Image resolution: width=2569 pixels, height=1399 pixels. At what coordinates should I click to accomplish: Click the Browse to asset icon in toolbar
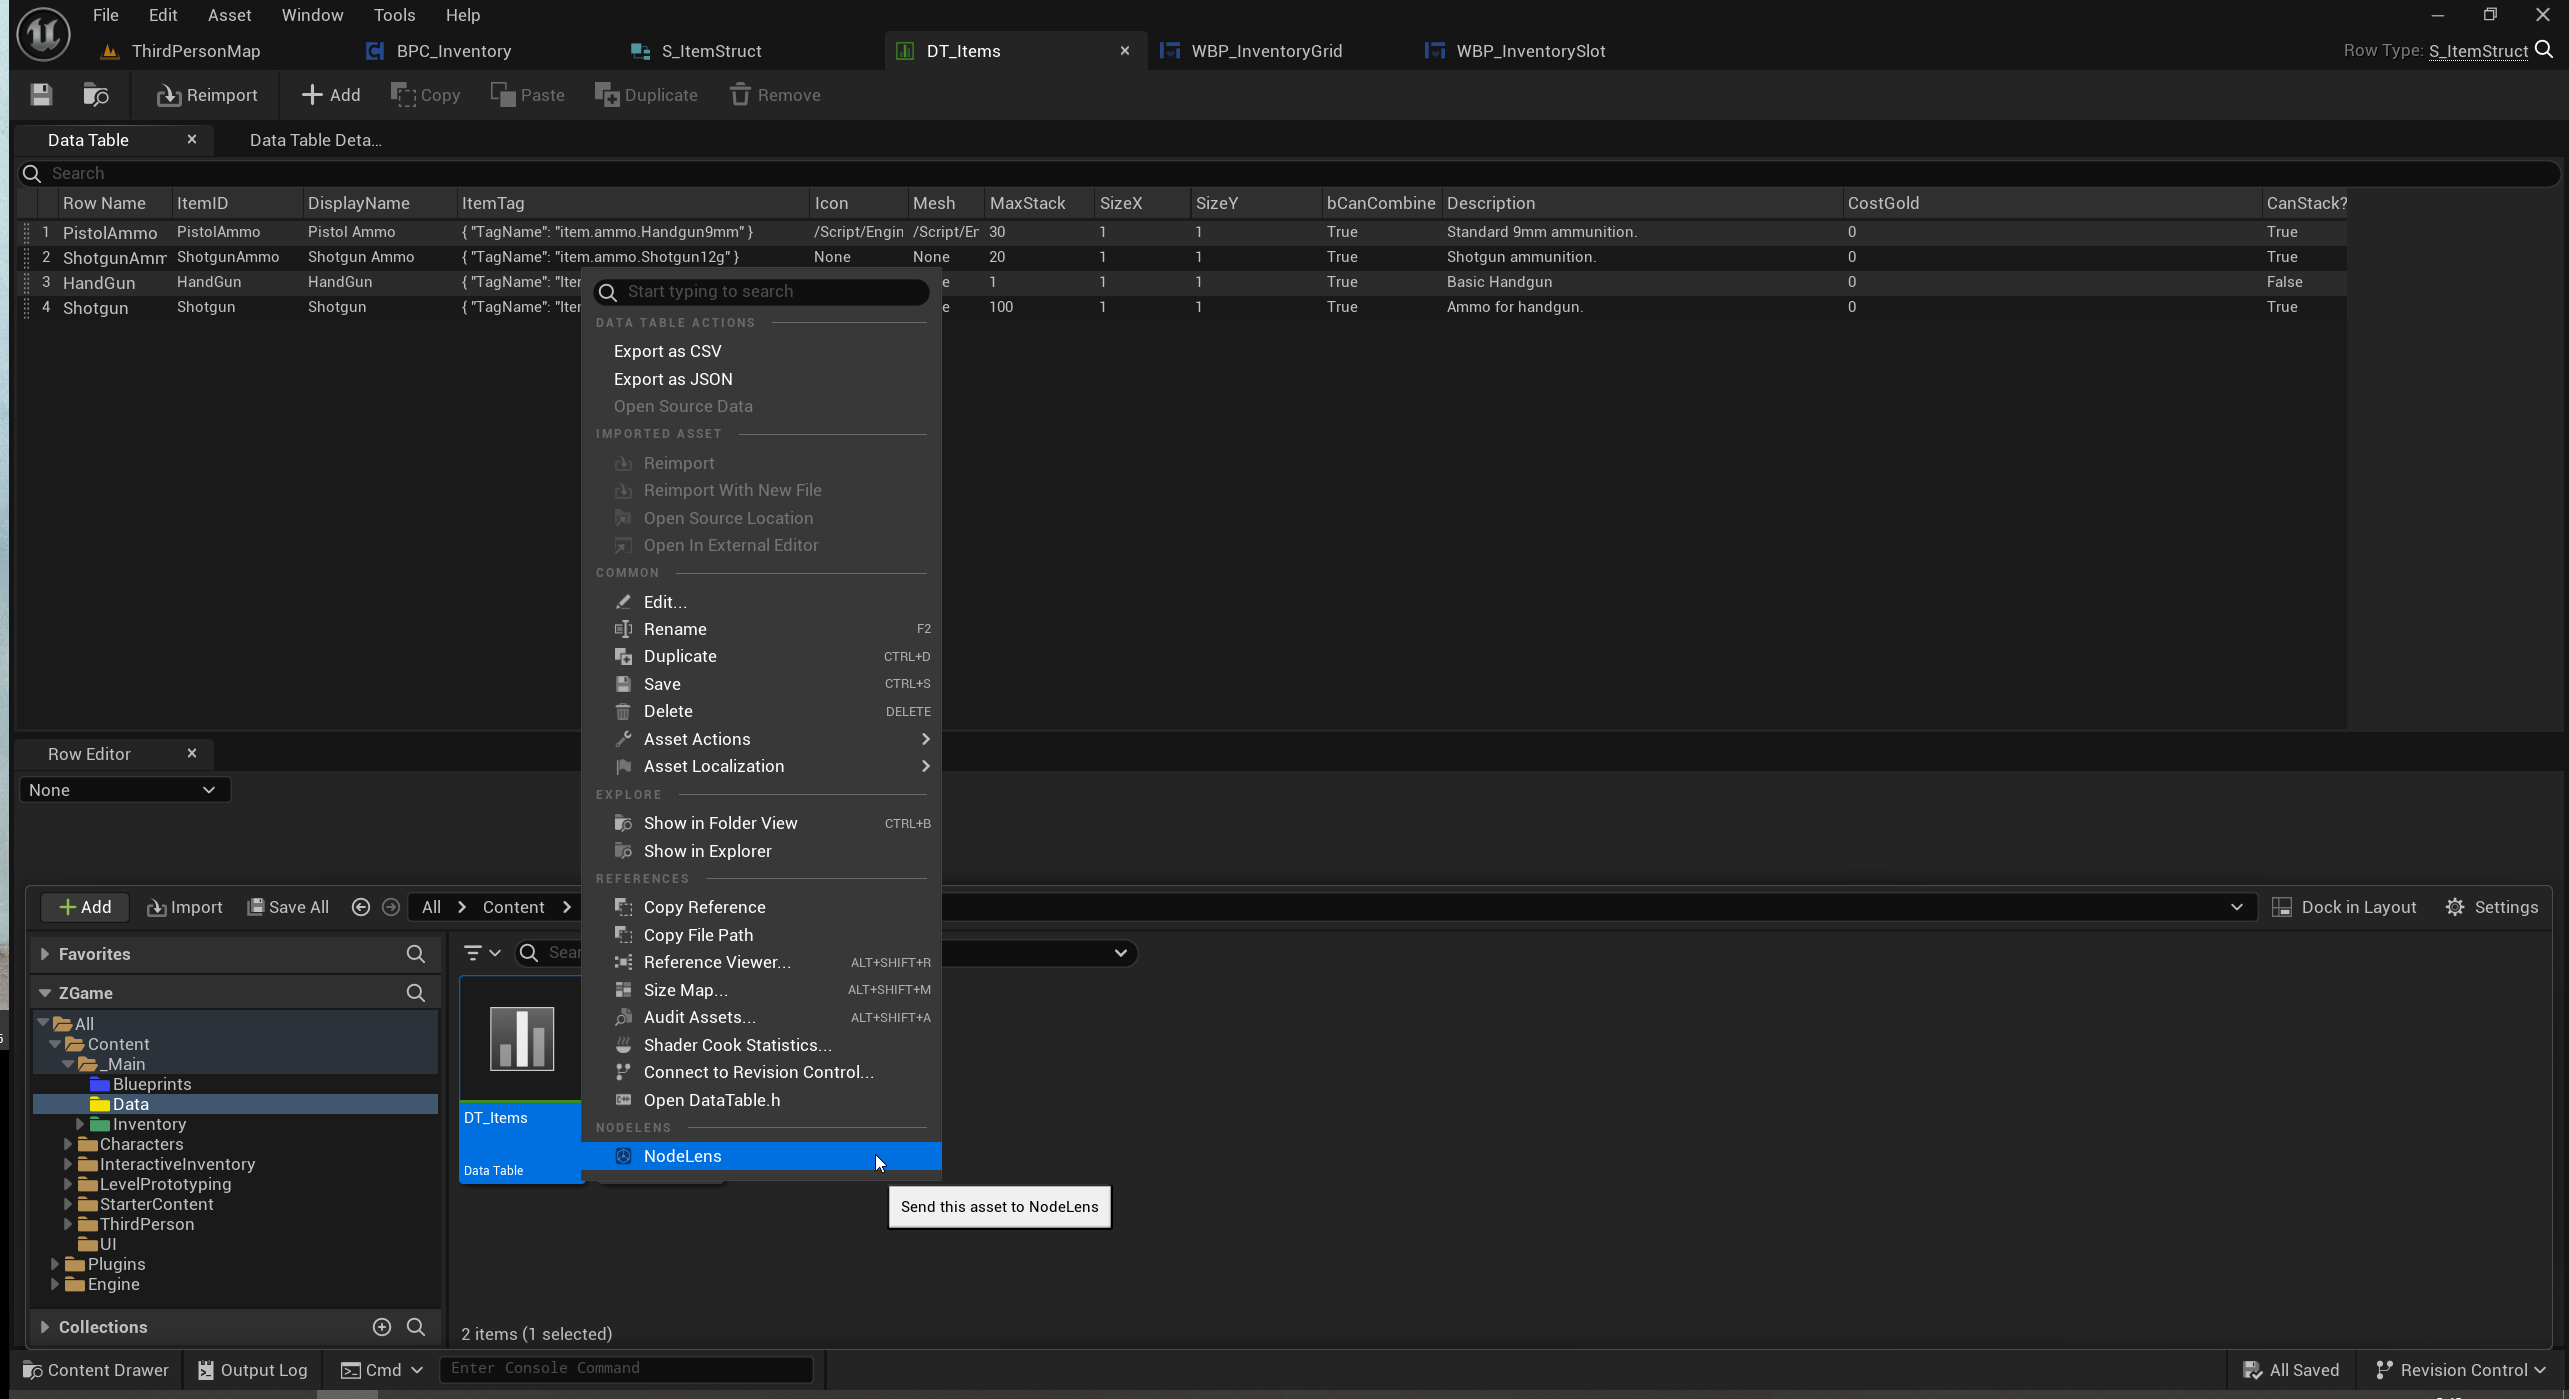[96, 95]
